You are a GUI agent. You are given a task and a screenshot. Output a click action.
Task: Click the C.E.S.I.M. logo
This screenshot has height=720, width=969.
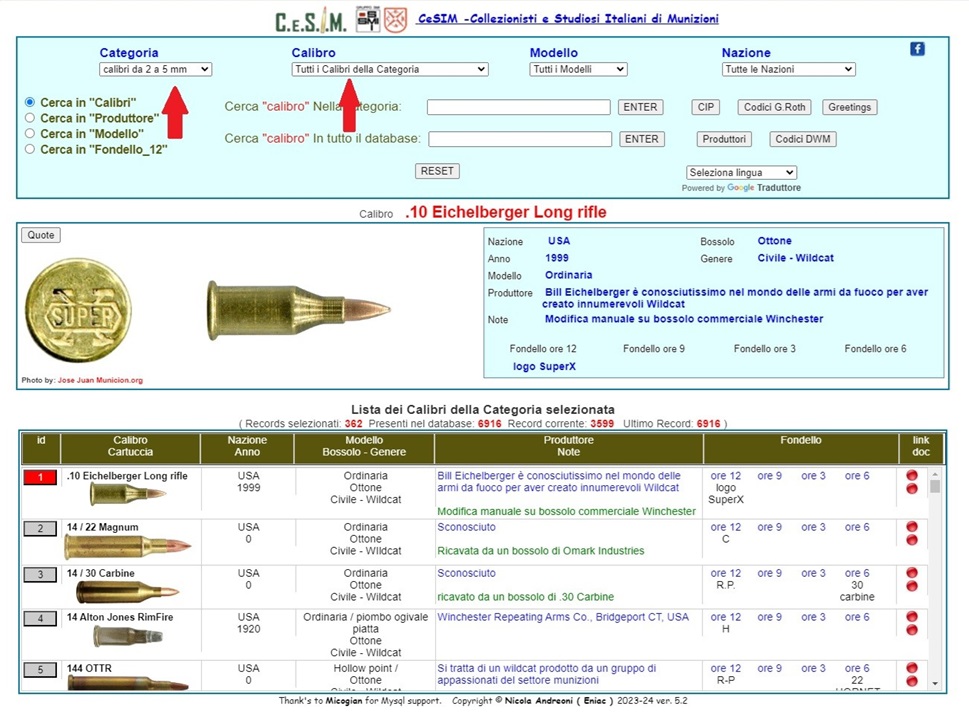(x=311, y=20)
